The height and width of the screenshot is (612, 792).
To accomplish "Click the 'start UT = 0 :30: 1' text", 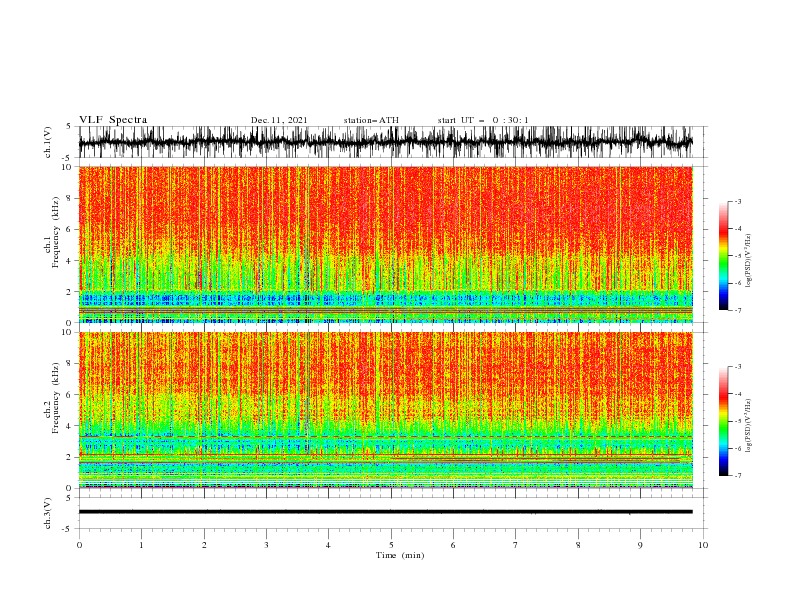I will click(x=483, y=120).
